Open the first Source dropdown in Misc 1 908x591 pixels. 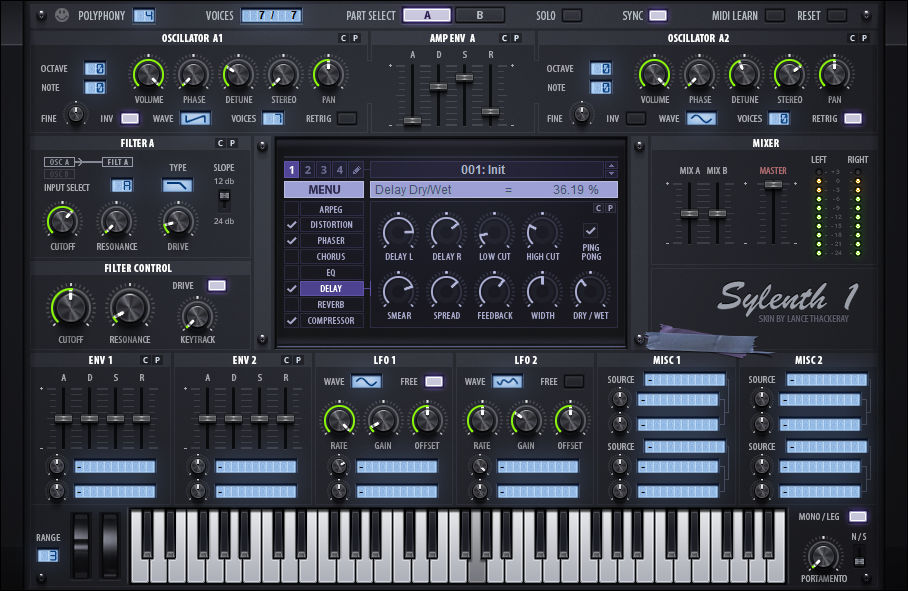click(685, 381)
